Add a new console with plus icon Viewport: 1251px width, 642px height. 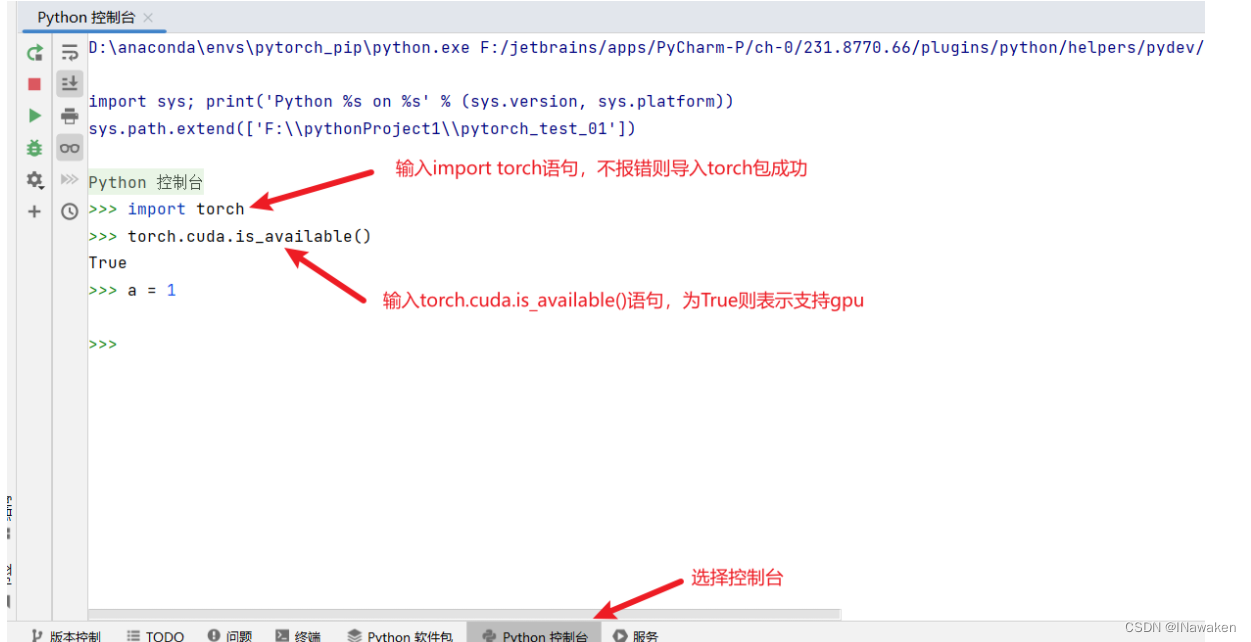tap(34, 211)
